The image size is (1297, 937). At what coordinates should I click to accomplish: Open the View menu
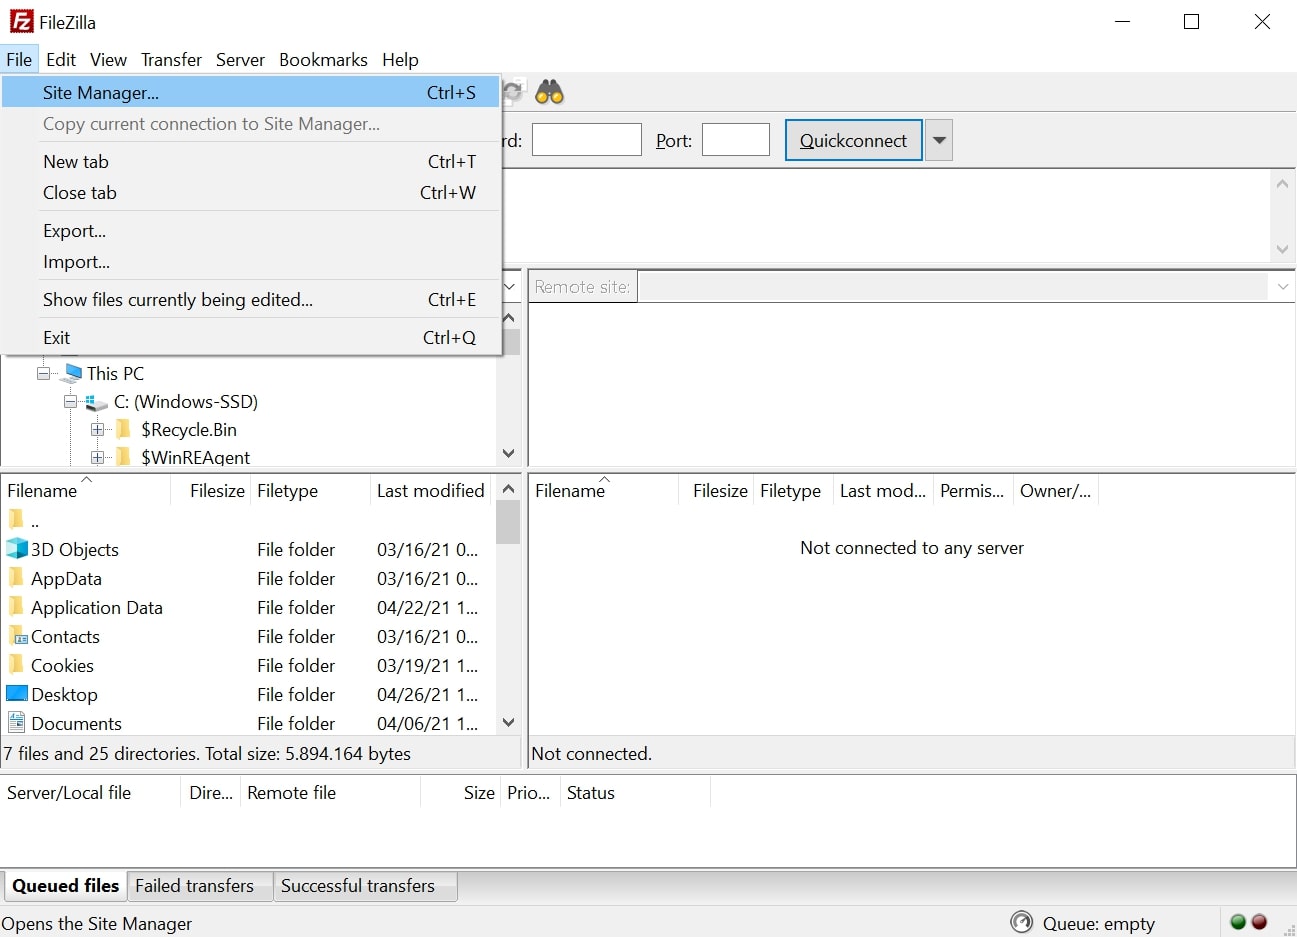pos(108,59)
